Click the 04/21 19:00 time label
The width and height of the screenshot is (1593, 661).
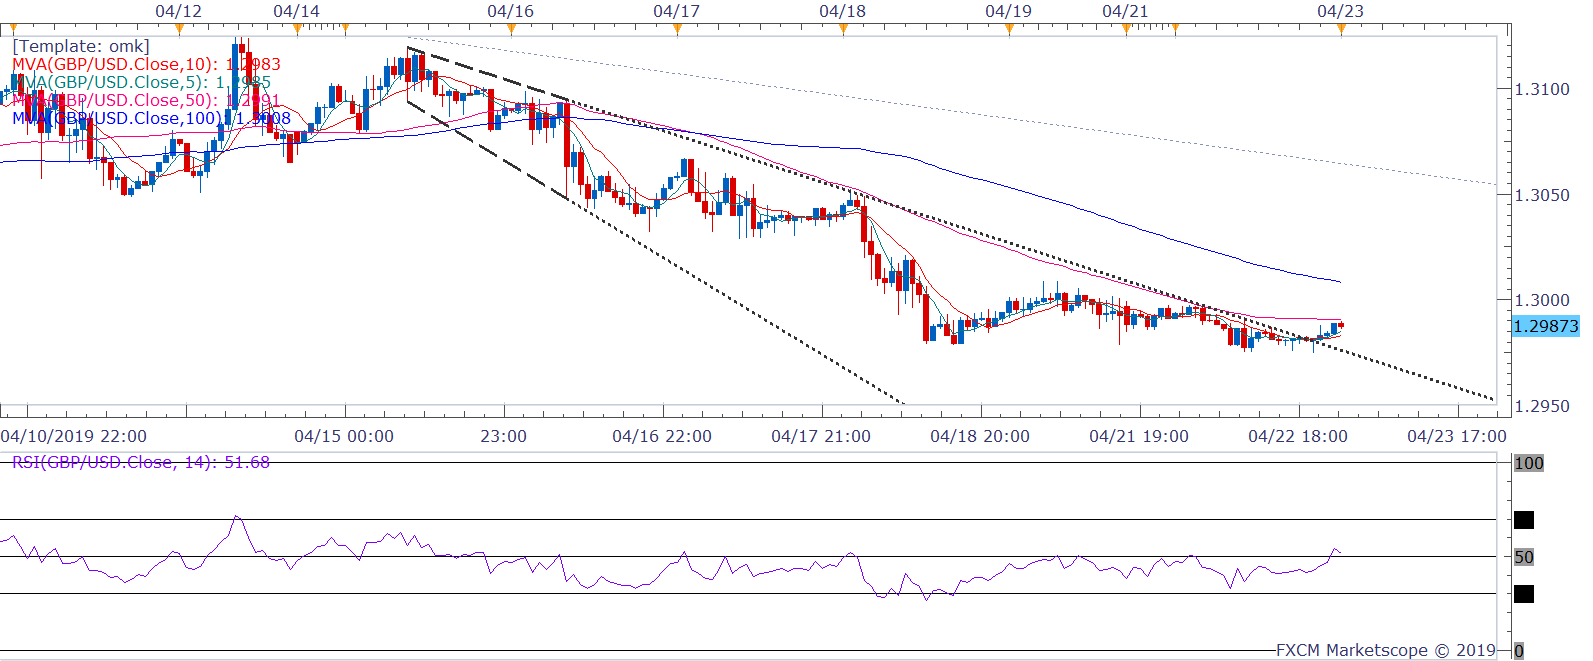1139,436
